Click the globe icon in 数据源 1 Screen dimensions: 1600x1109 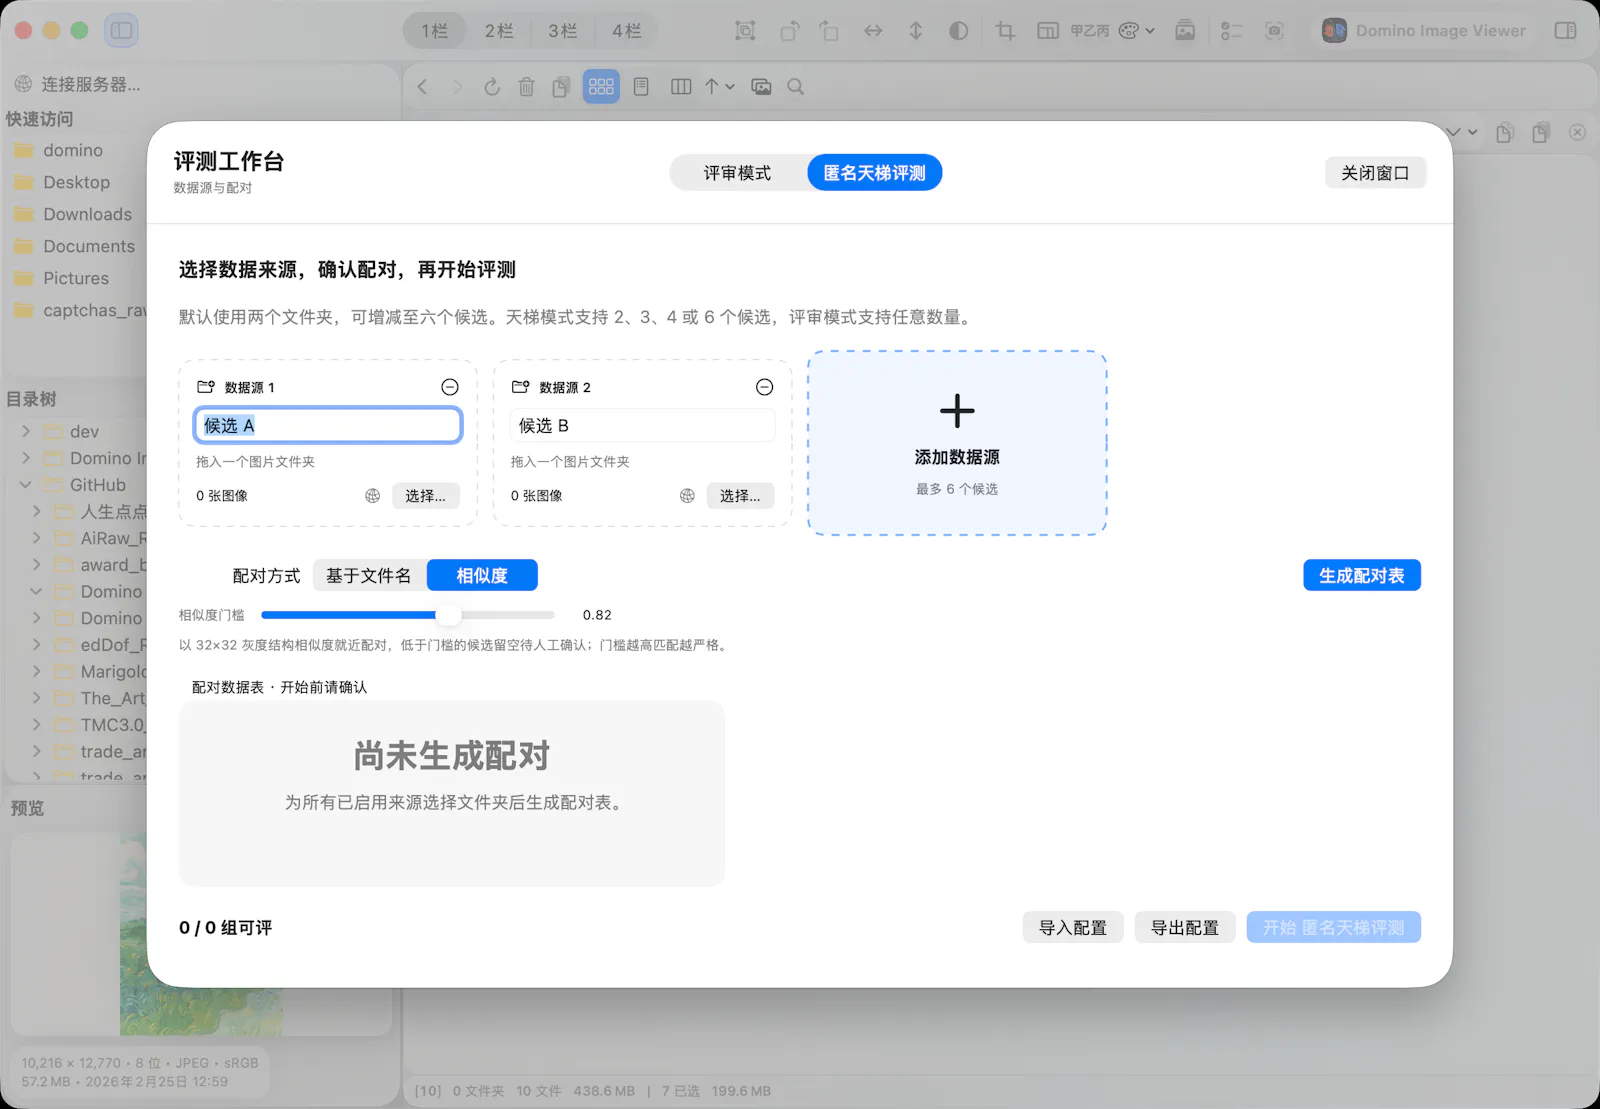point(373,496)
